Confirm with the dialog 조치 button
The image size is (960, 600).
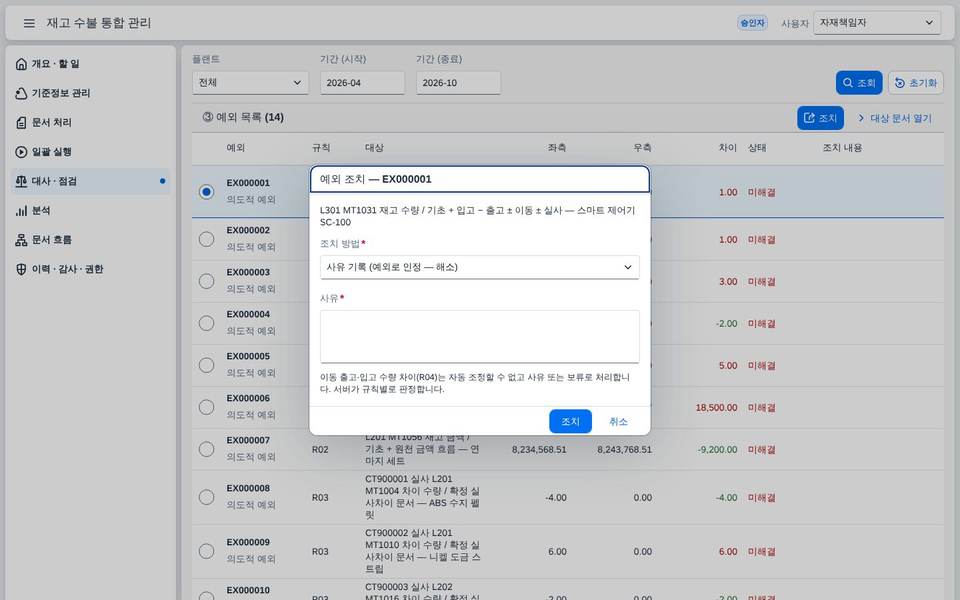570,421
